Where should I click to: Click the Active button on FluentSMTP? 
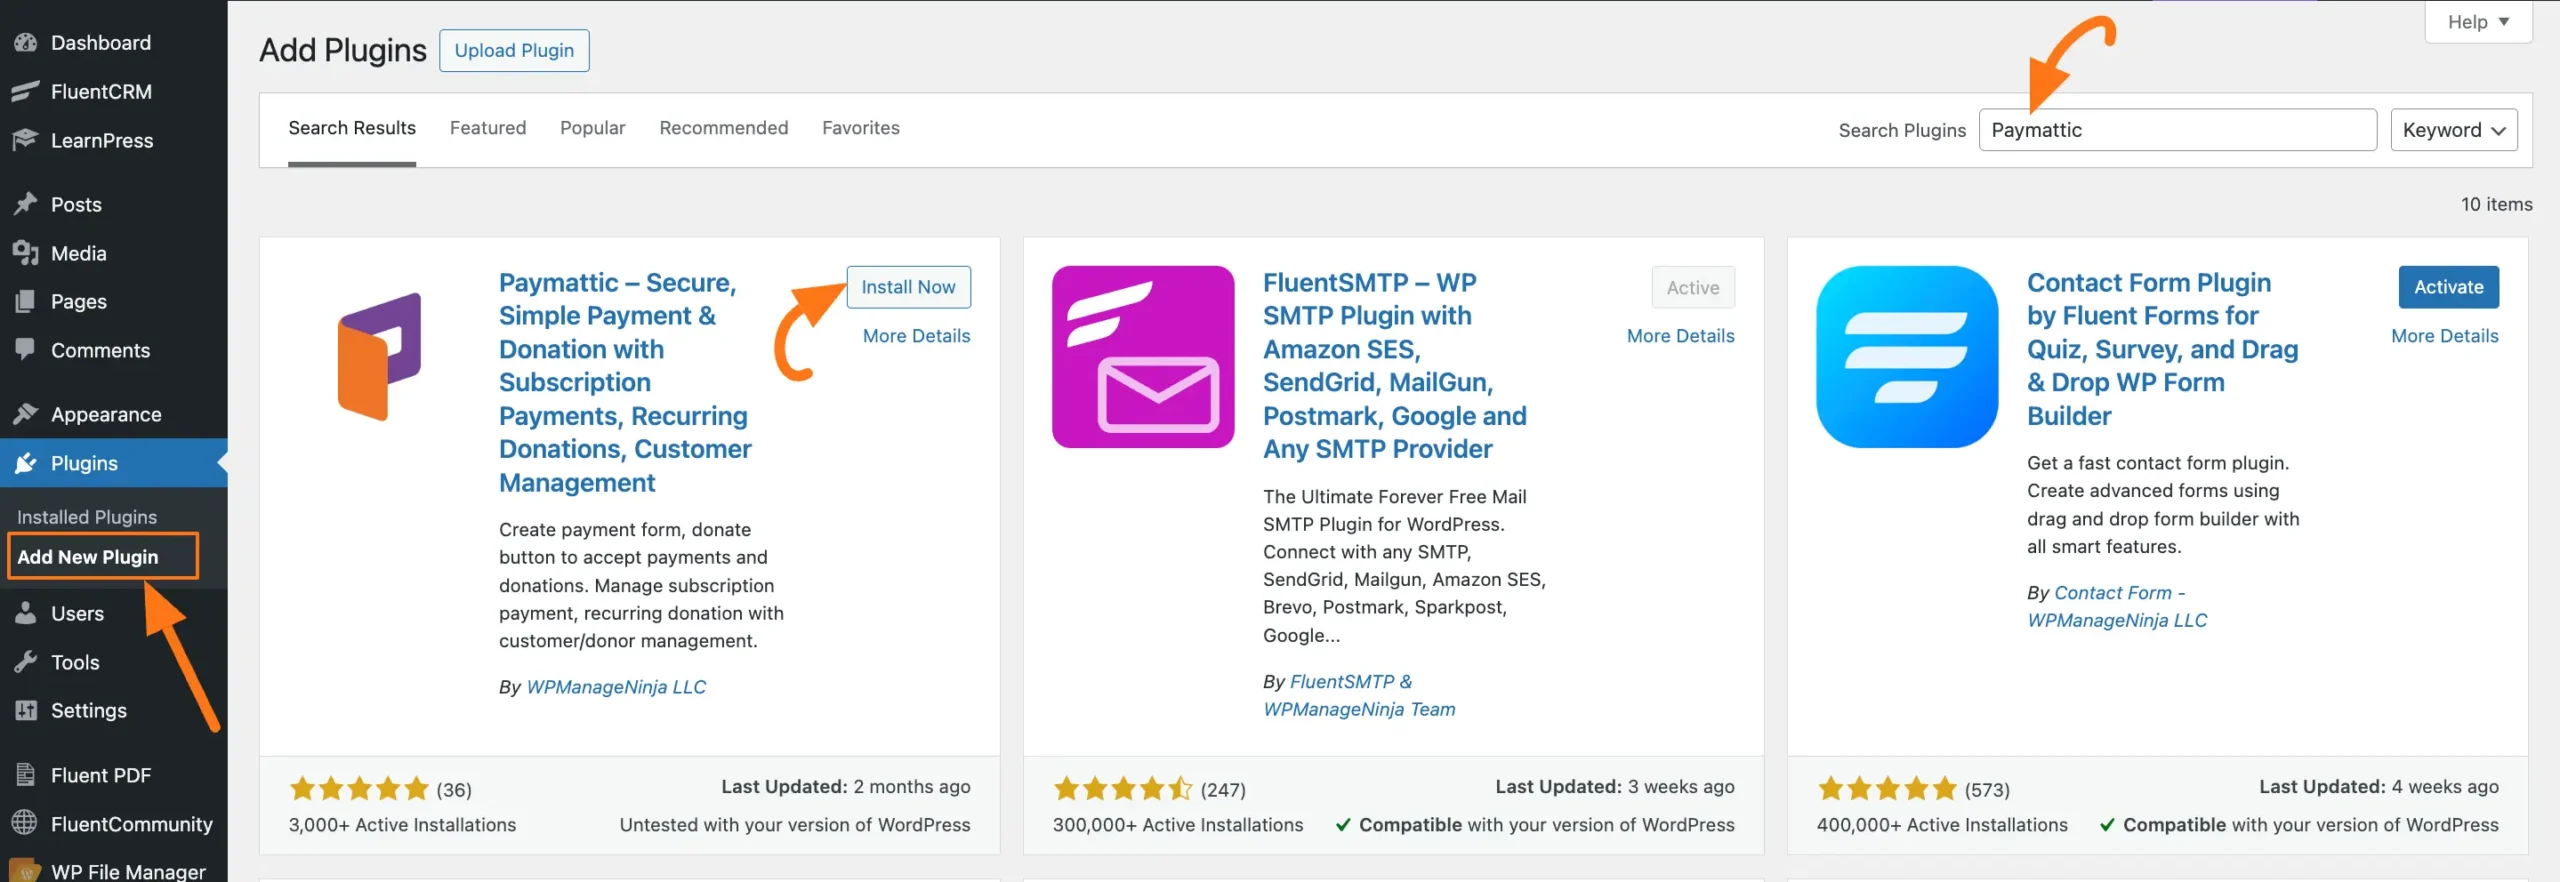click(1693, 288)
